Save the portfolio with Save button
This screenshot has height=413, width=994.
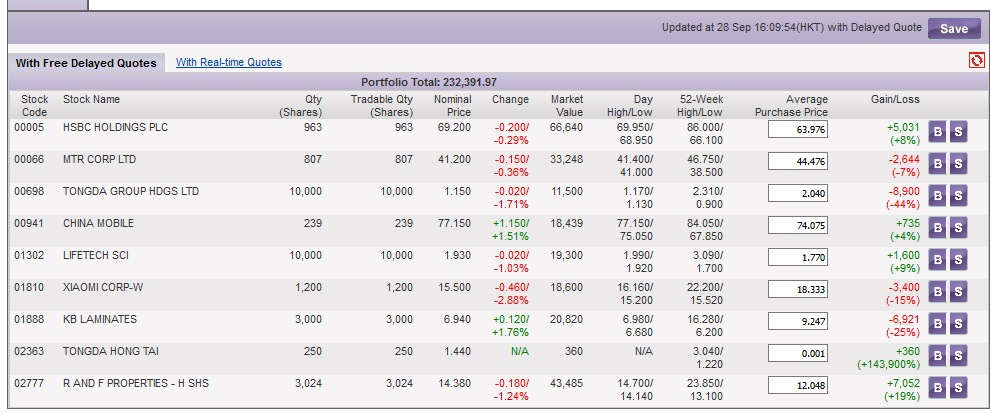pyautogui.click(x=953, y=29)
